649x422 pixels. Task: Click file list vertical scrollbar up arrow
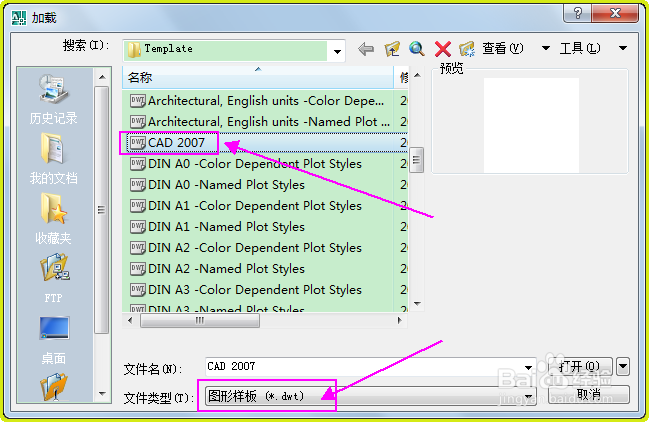tap(417, 76)
